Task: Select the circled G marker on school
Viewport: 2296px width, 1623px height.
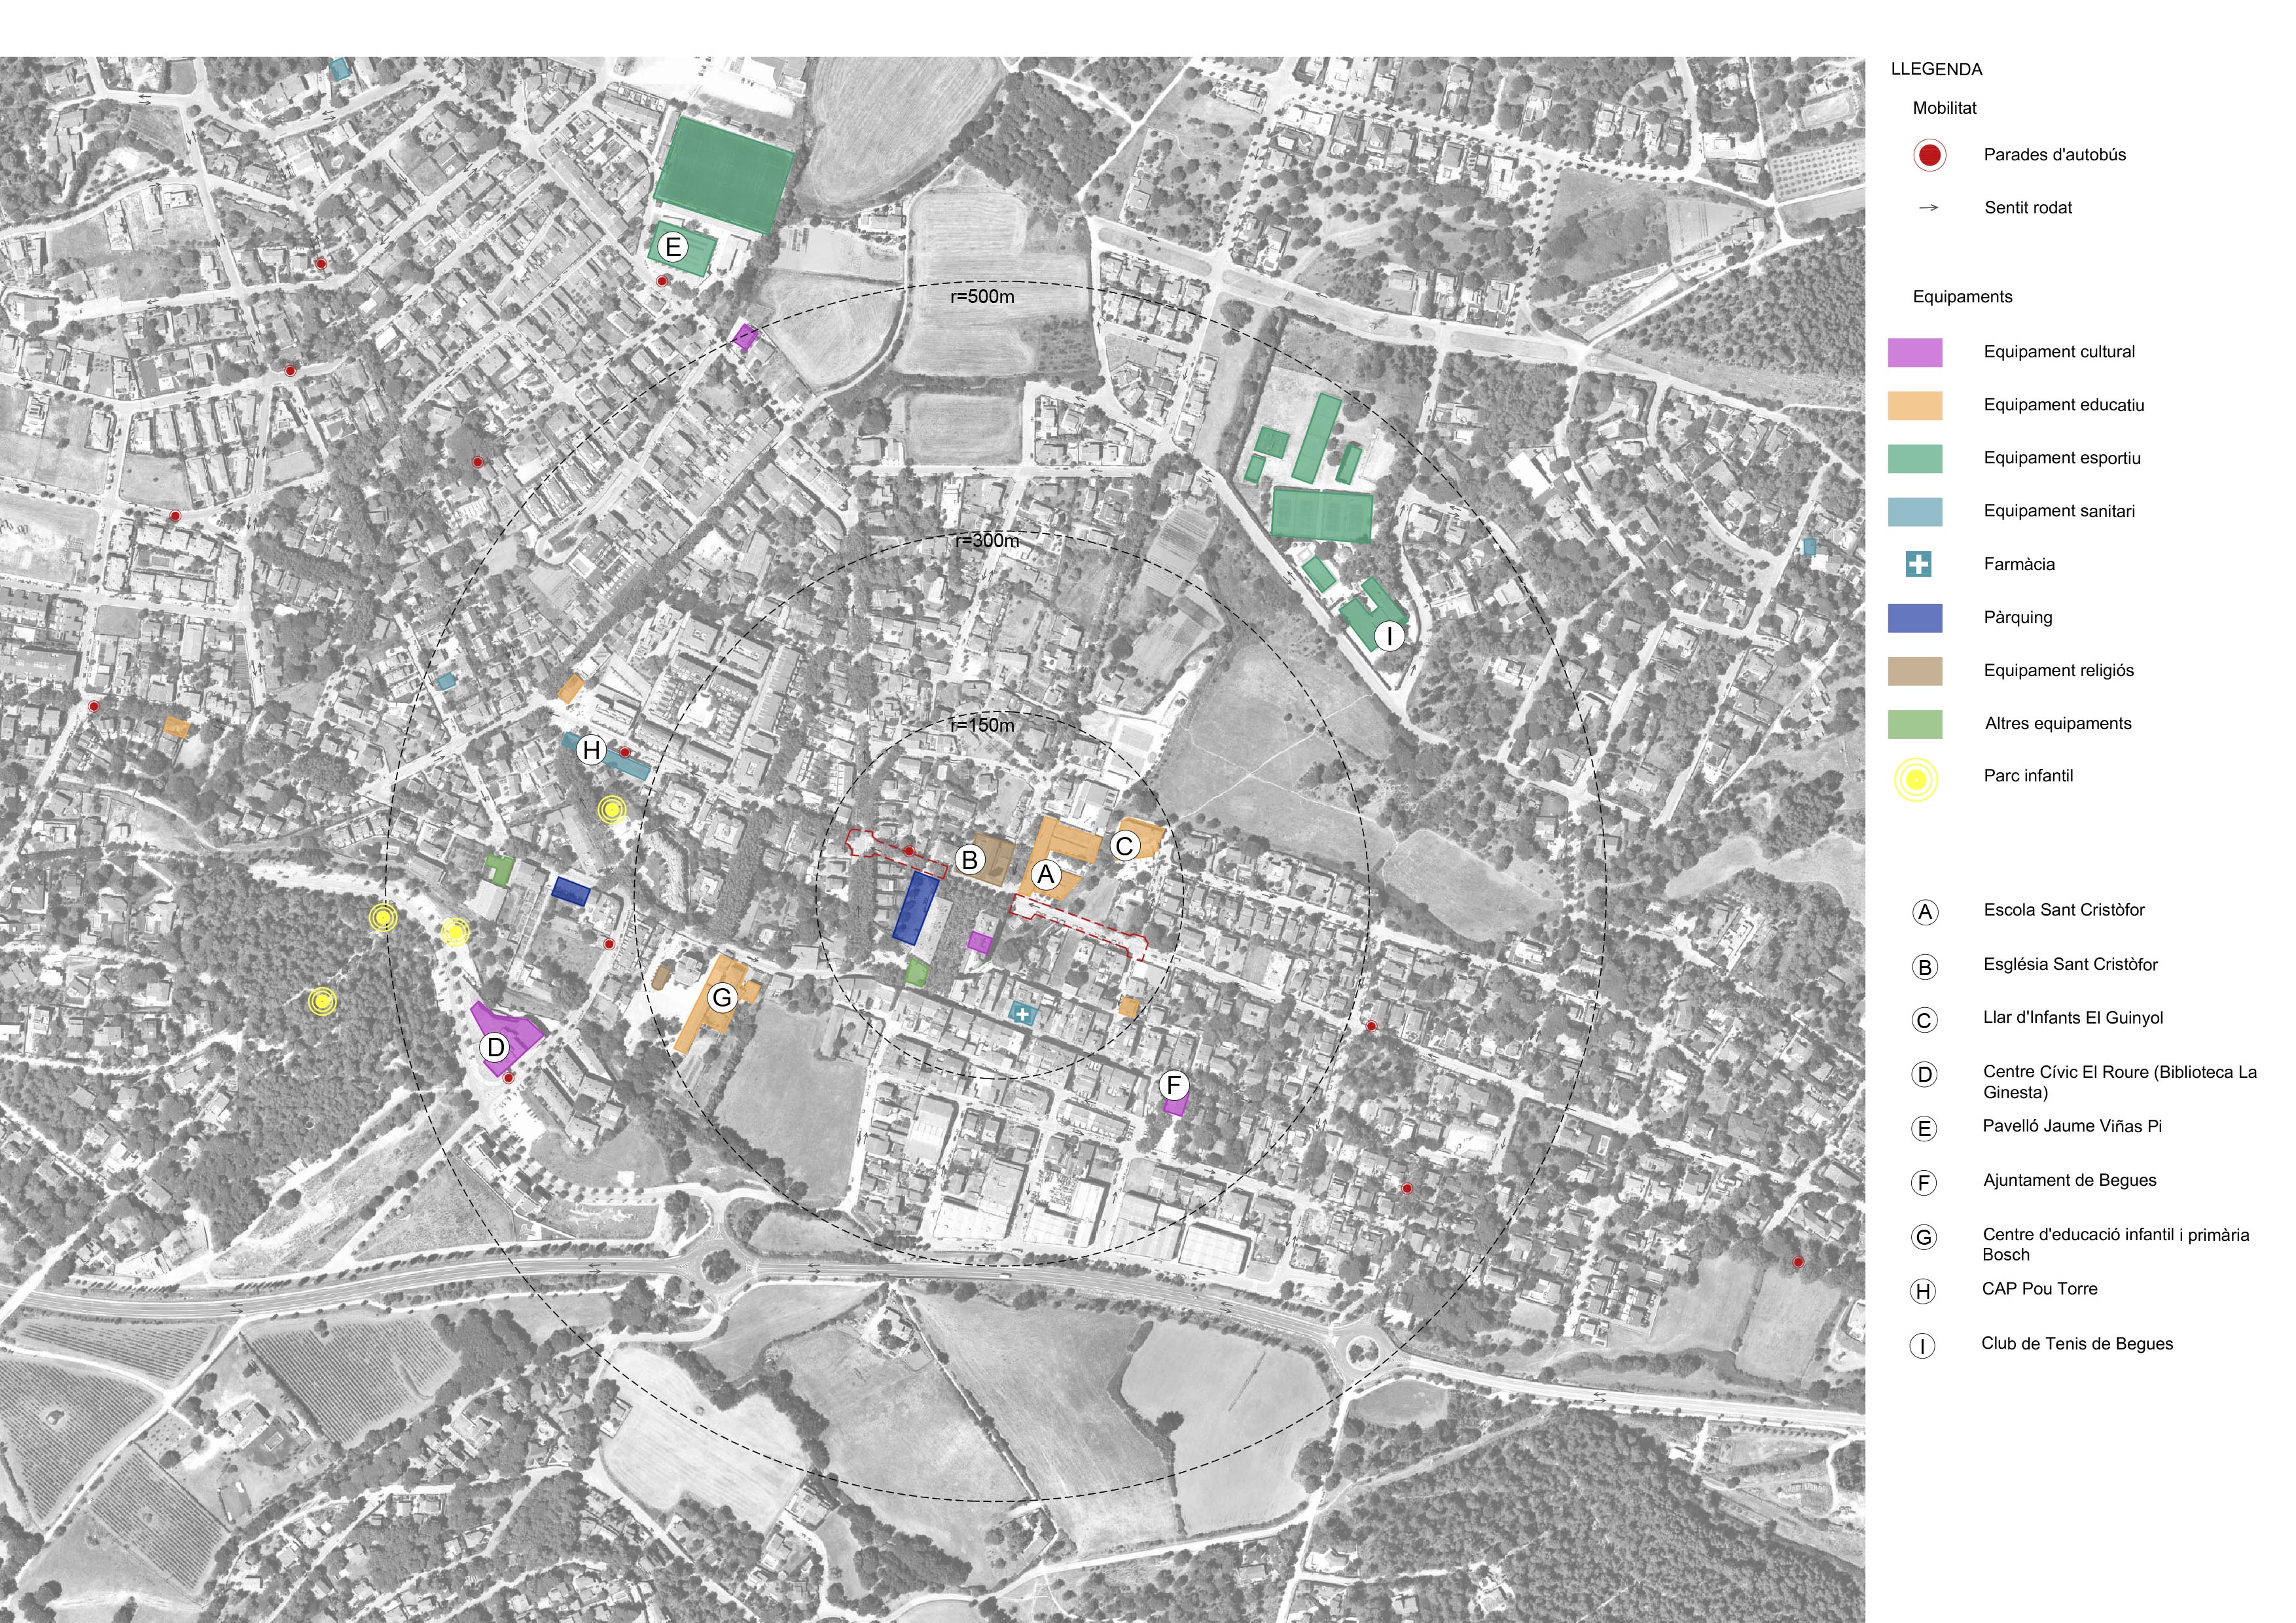Action: [722, 997]
